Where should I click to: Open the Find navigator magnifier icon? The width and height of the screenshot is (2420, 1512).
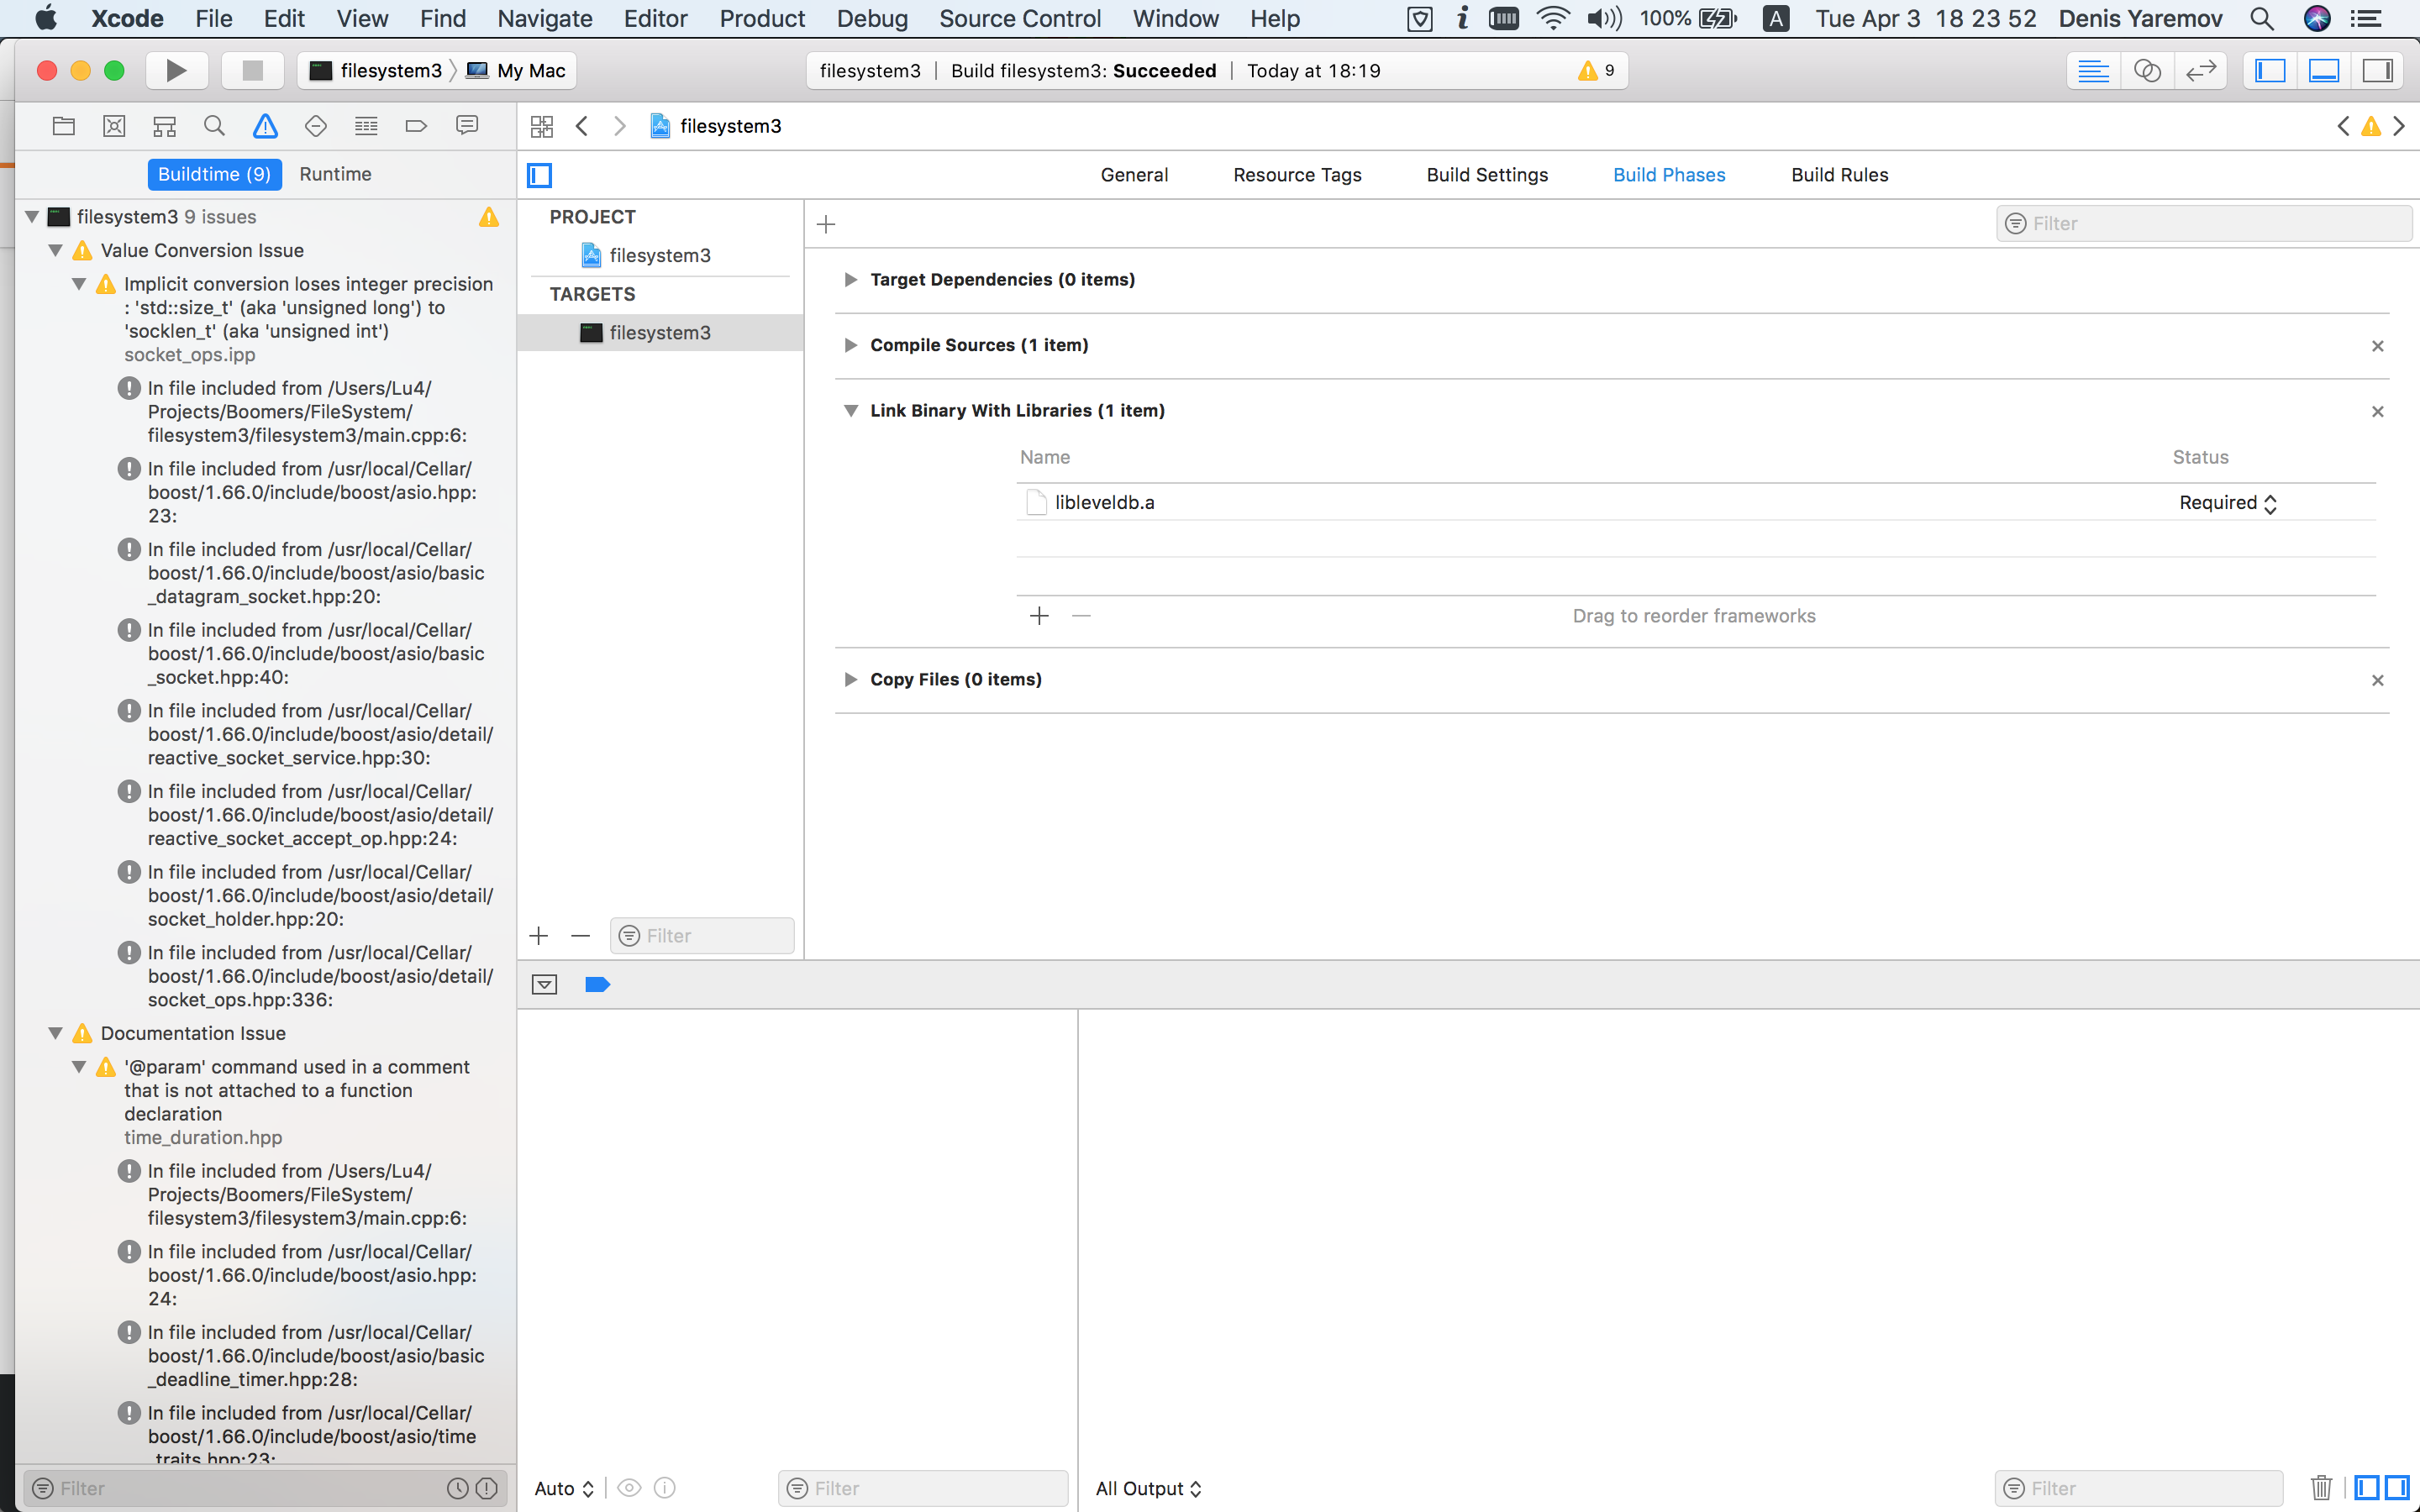(x=214, y=126)
